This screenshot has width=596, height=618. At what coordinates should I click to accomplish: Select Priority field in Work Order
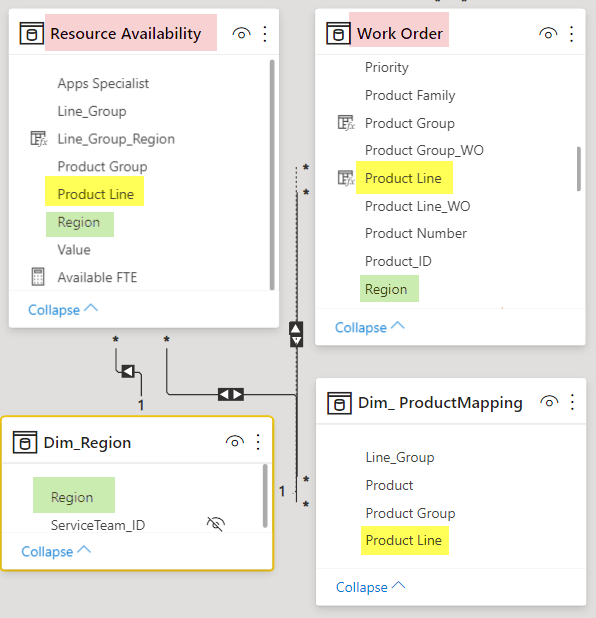tap(386, 67)
